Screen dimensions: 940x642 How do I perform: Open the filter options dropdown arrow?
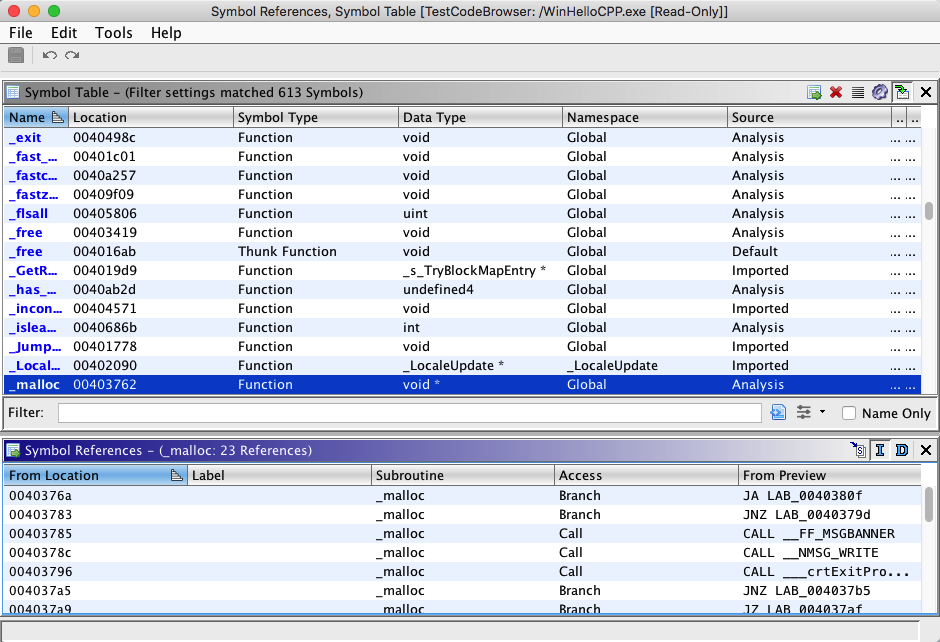(822, 413)
